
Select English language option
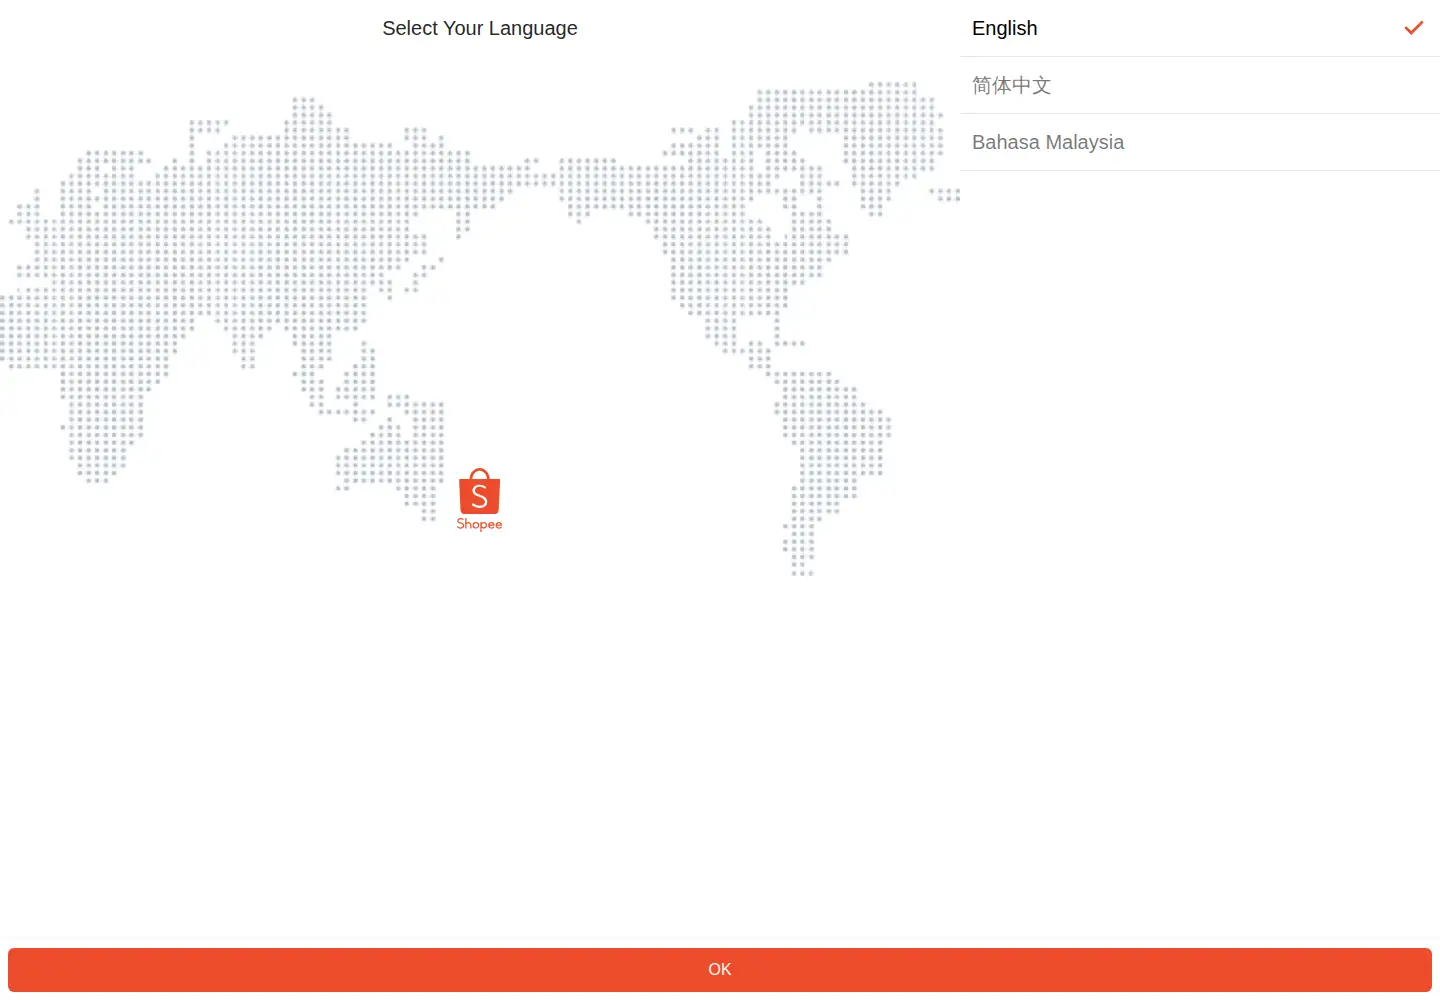tap(1200, 28)
